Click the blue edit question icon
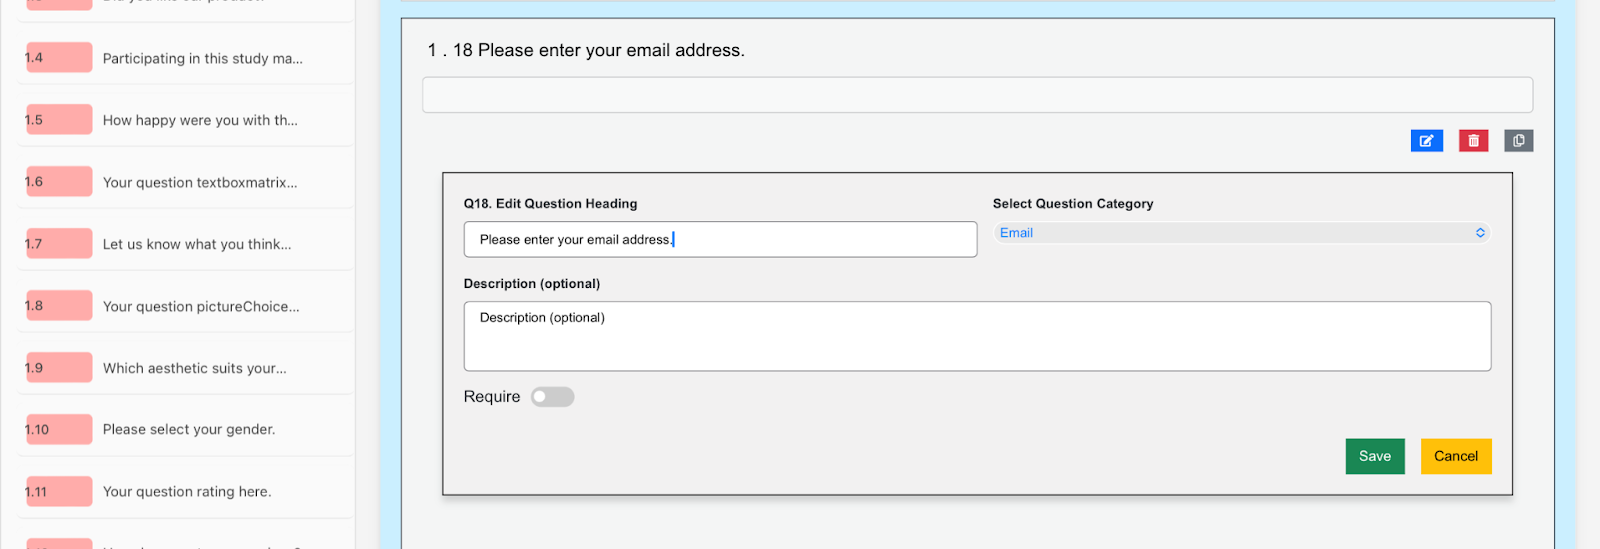The height and width of the screenshot is (549, 1600). coord(1426,141)
